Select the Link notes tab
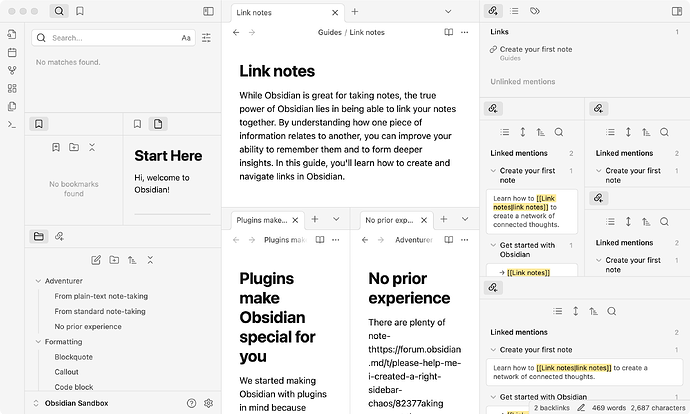 tap(287, 13)
